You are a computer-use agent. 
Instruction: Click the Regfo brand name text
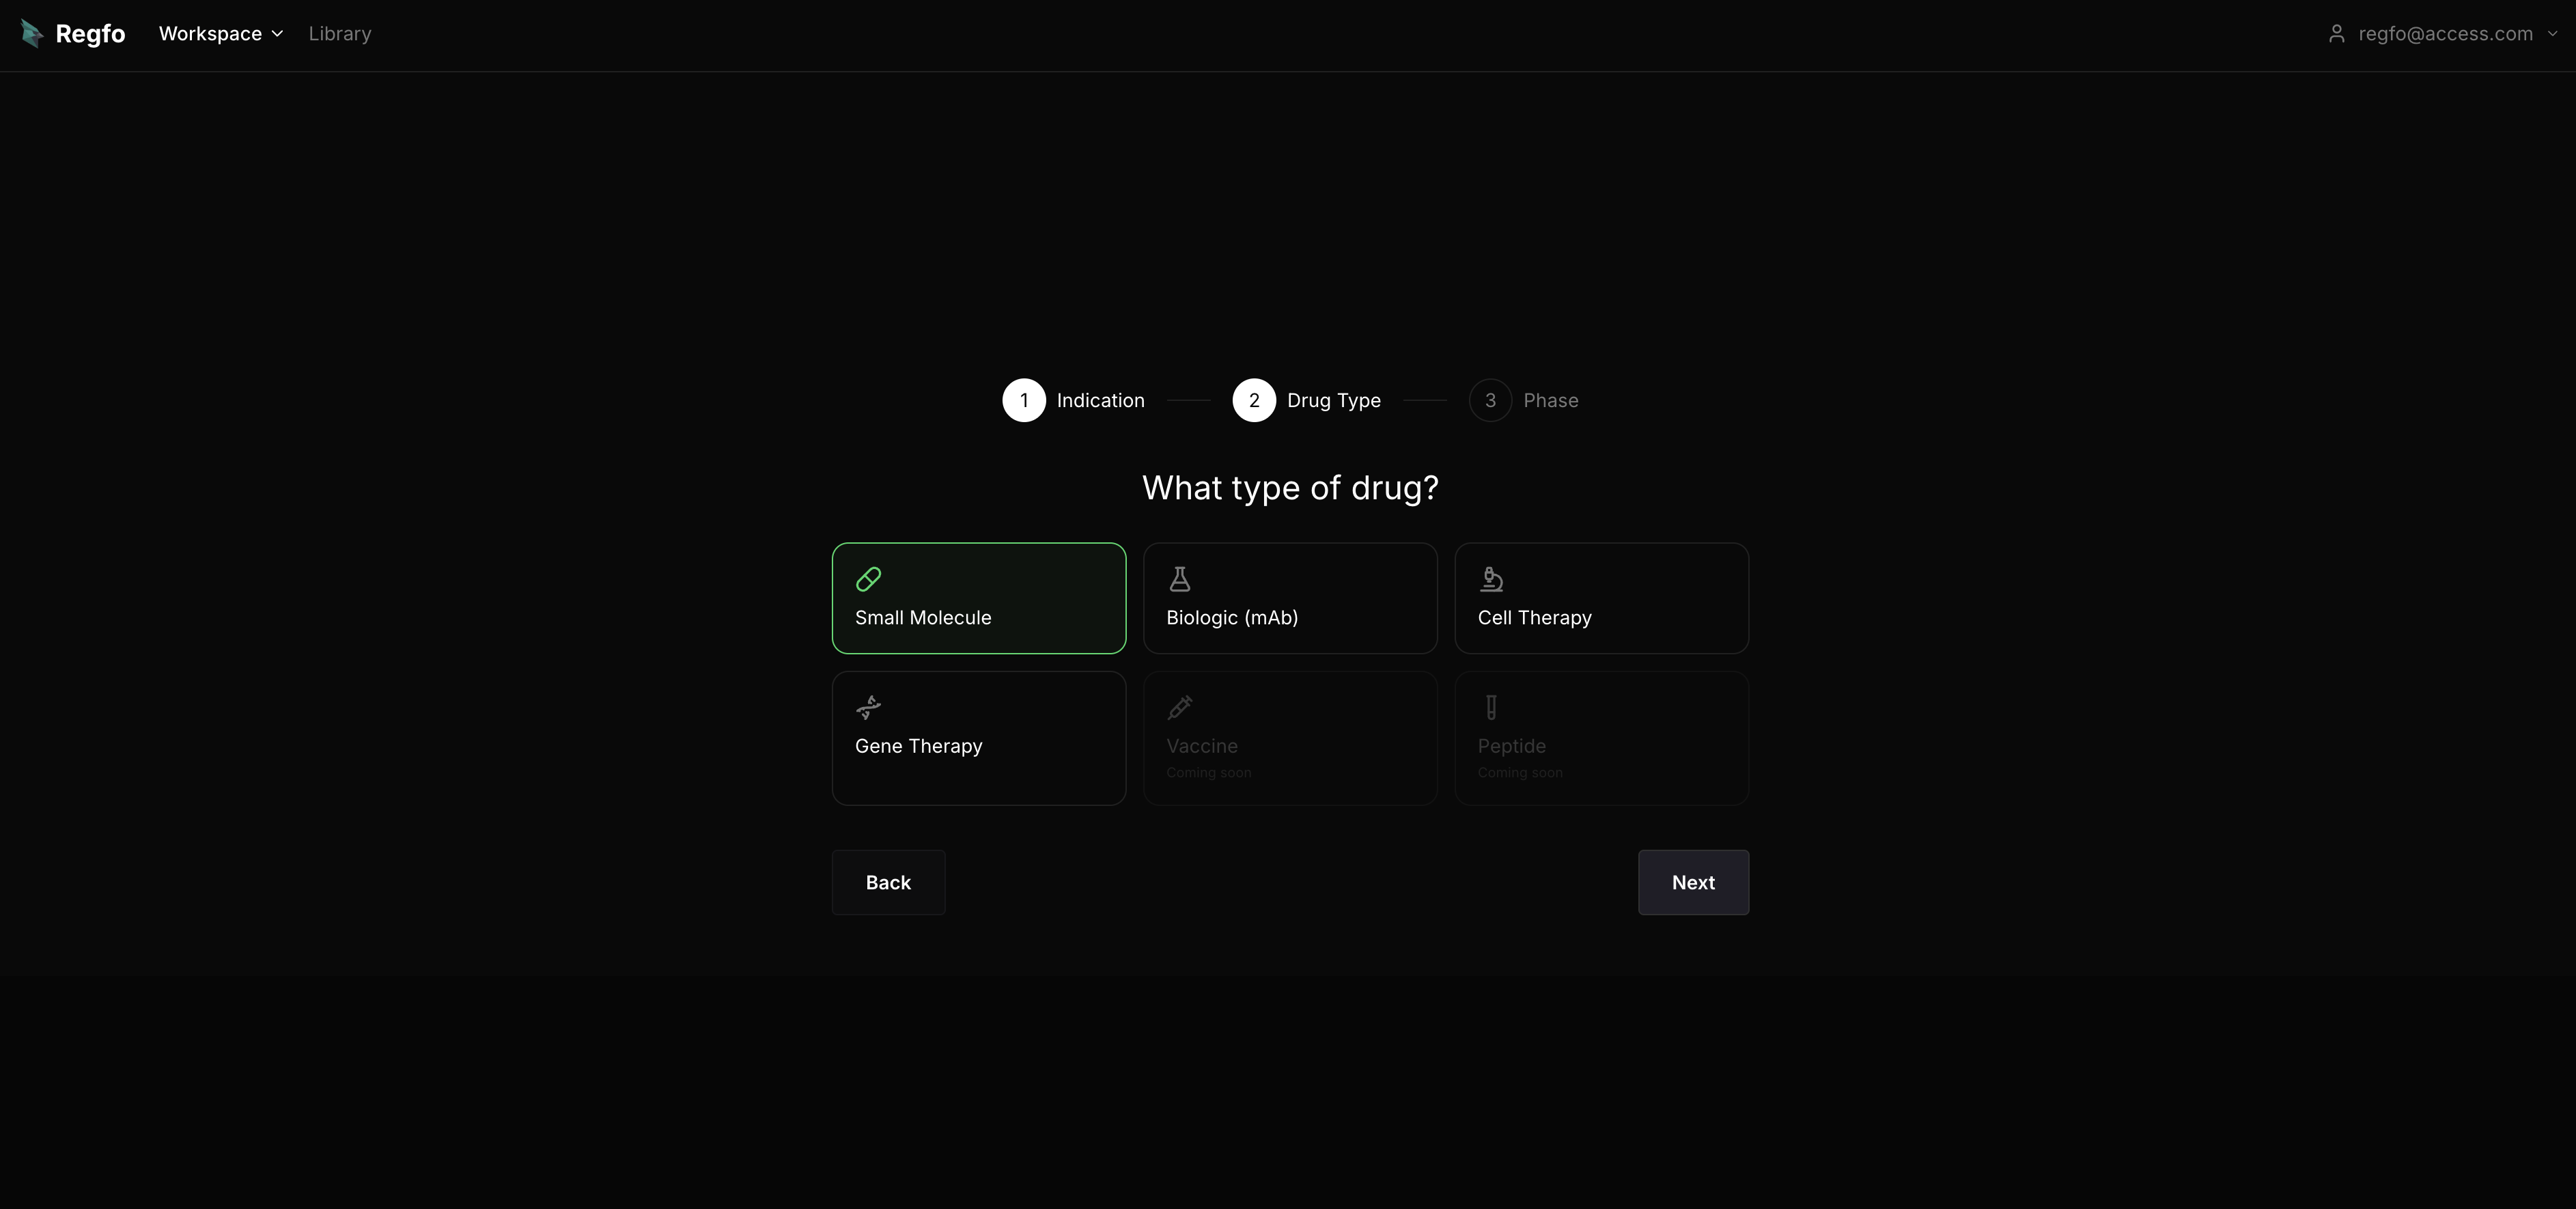[x=90, y=34]
